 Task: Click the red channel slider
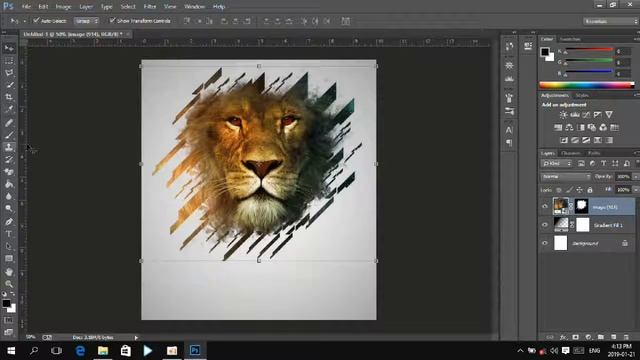pyautogui.click(x=589, y=50)
